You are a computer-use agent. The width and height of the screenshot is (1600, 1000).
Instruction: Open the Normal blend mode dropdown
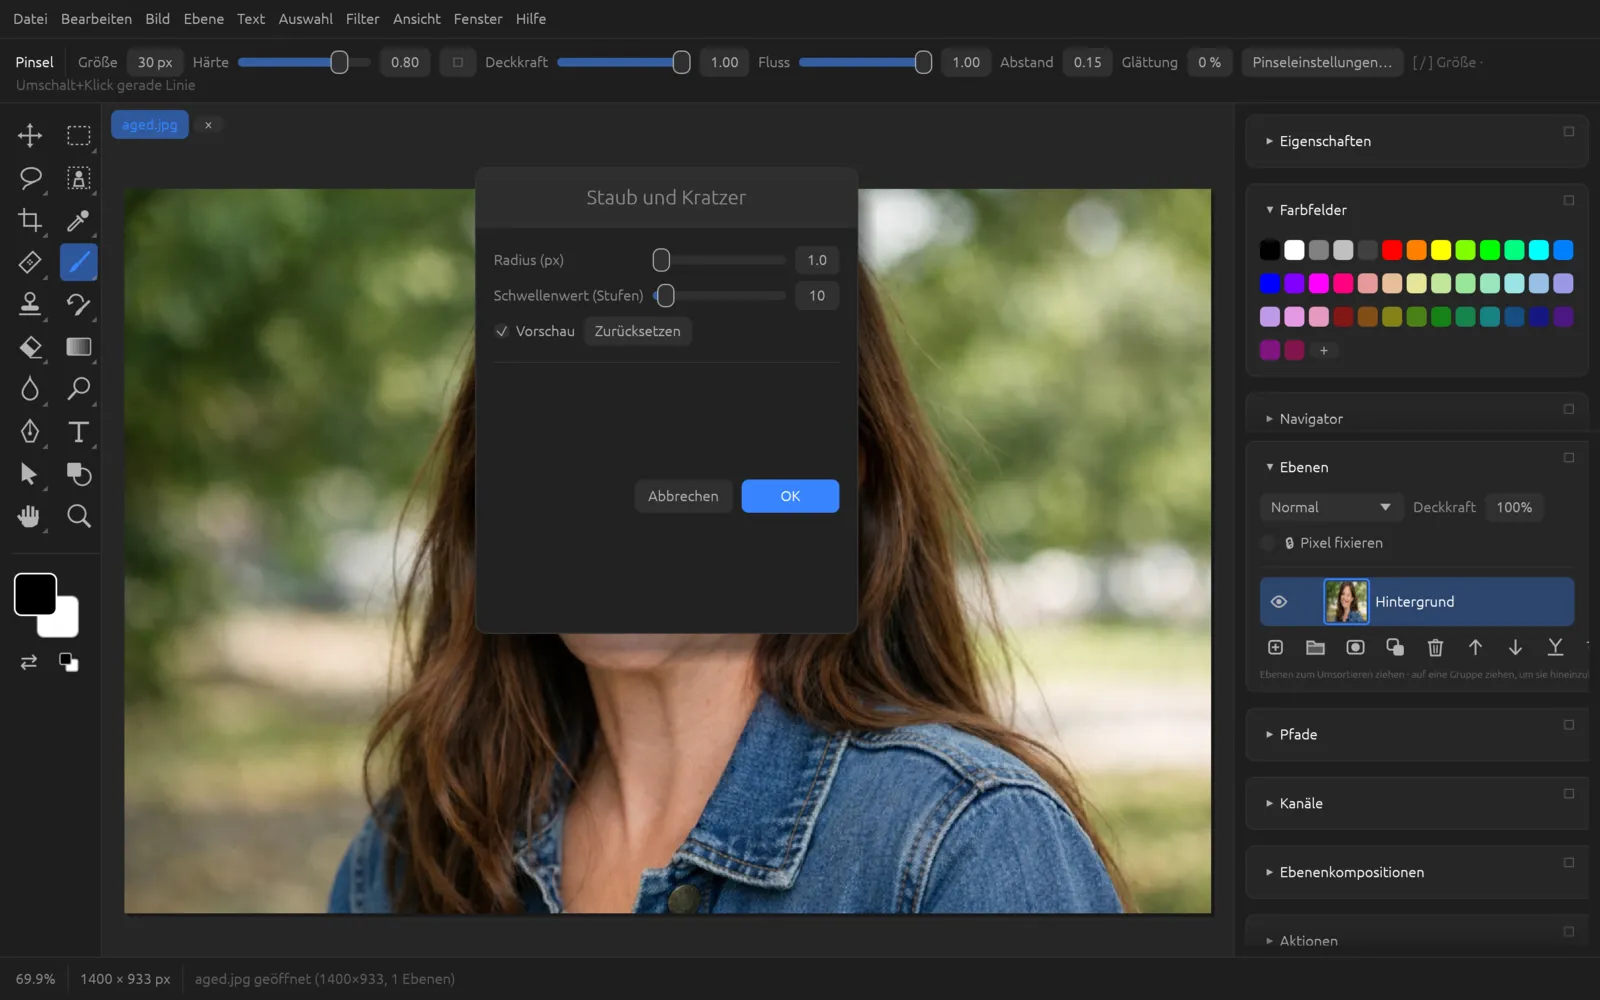[x=1330, y=507]
